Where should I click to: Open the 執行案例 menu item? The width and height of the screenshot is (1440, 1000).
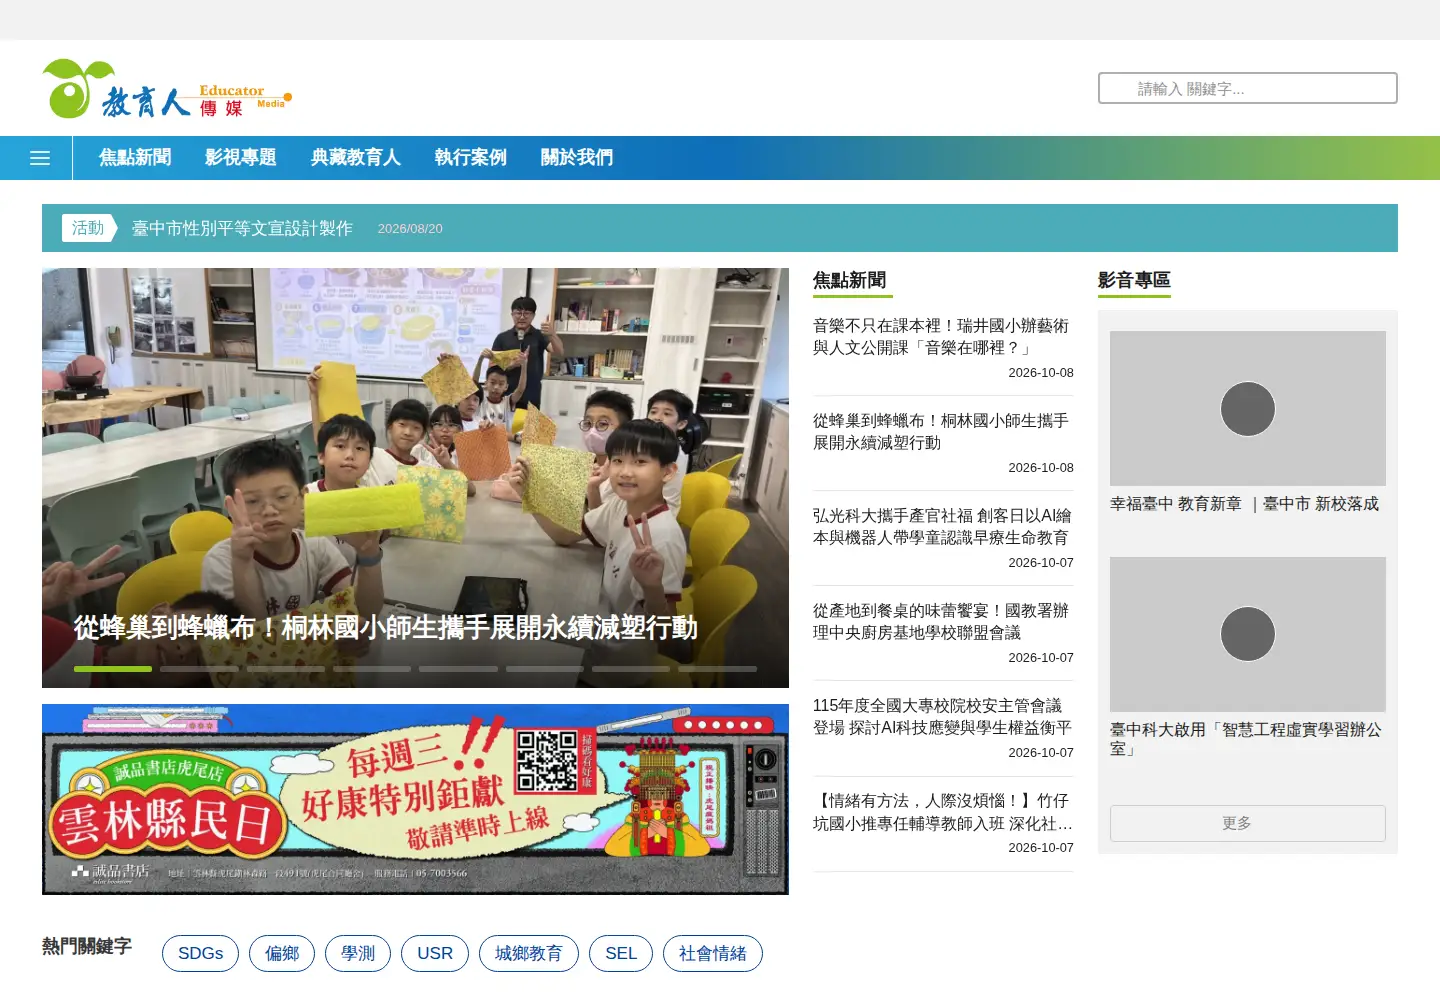click(x=471, y=158)
